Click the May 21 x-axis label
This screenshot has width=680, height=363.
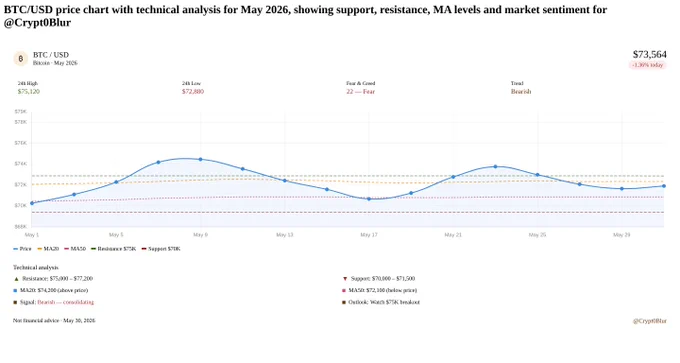coord(453,235)
